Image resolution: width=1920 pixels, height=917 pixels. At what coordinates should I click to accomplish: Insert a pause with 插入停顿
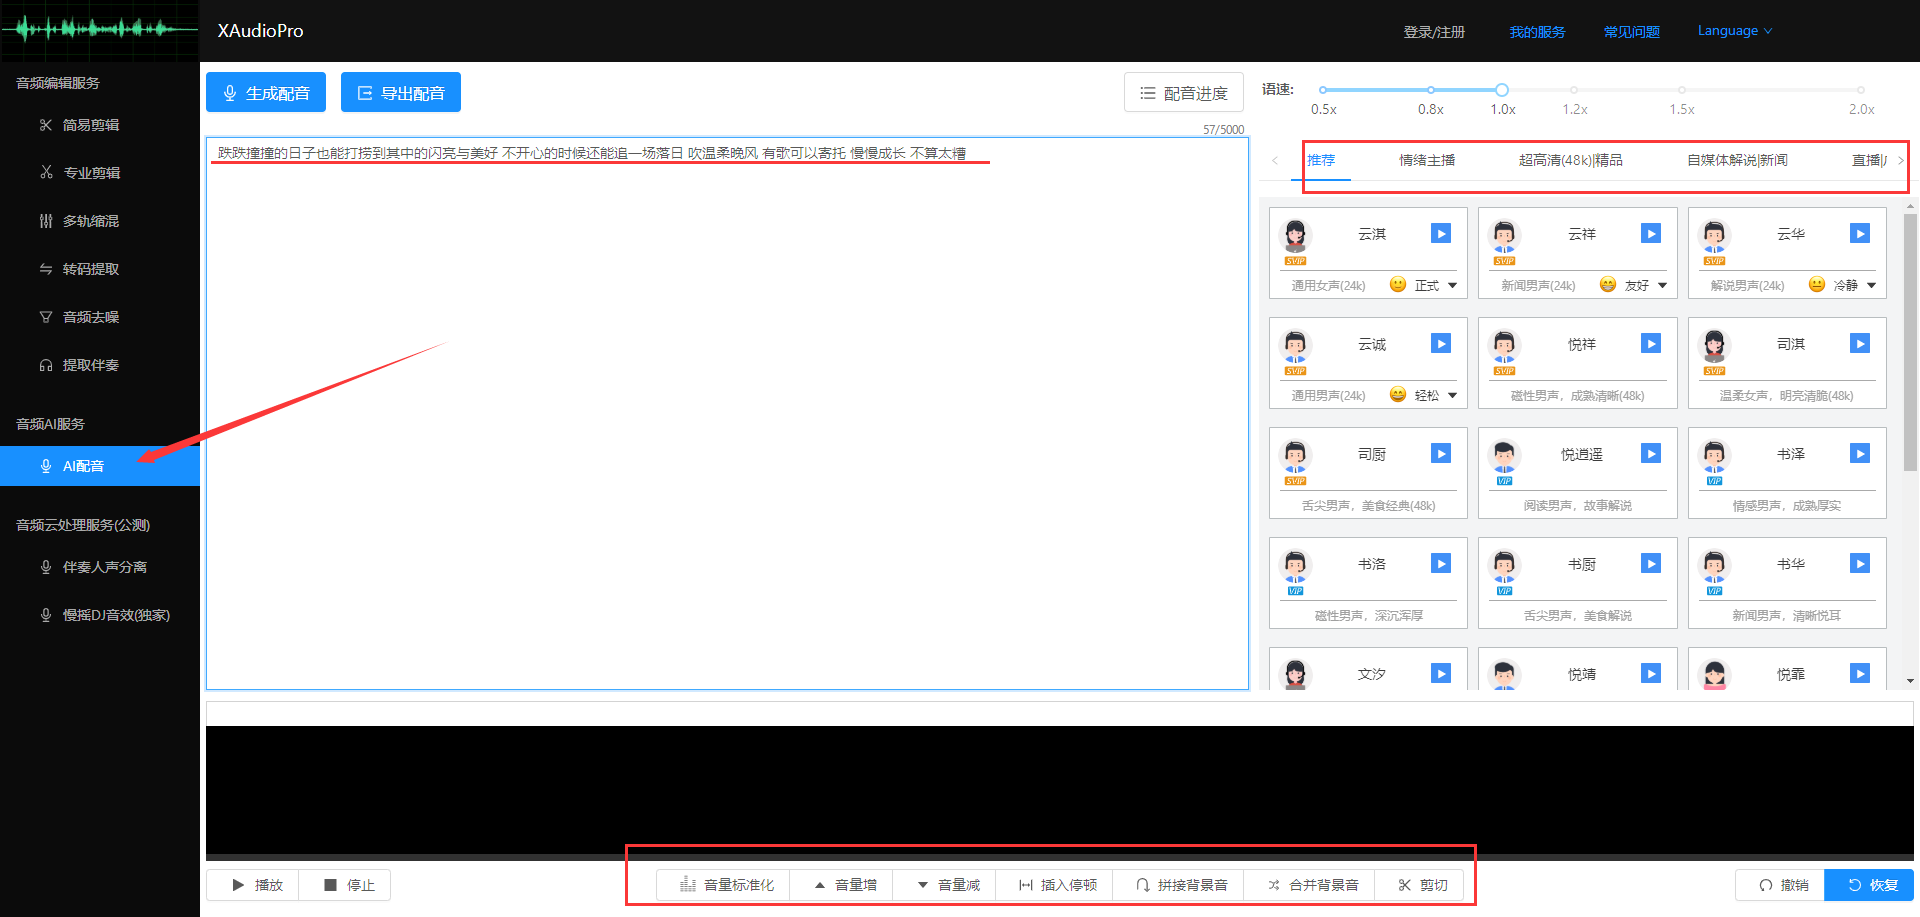coord(1055,884)
